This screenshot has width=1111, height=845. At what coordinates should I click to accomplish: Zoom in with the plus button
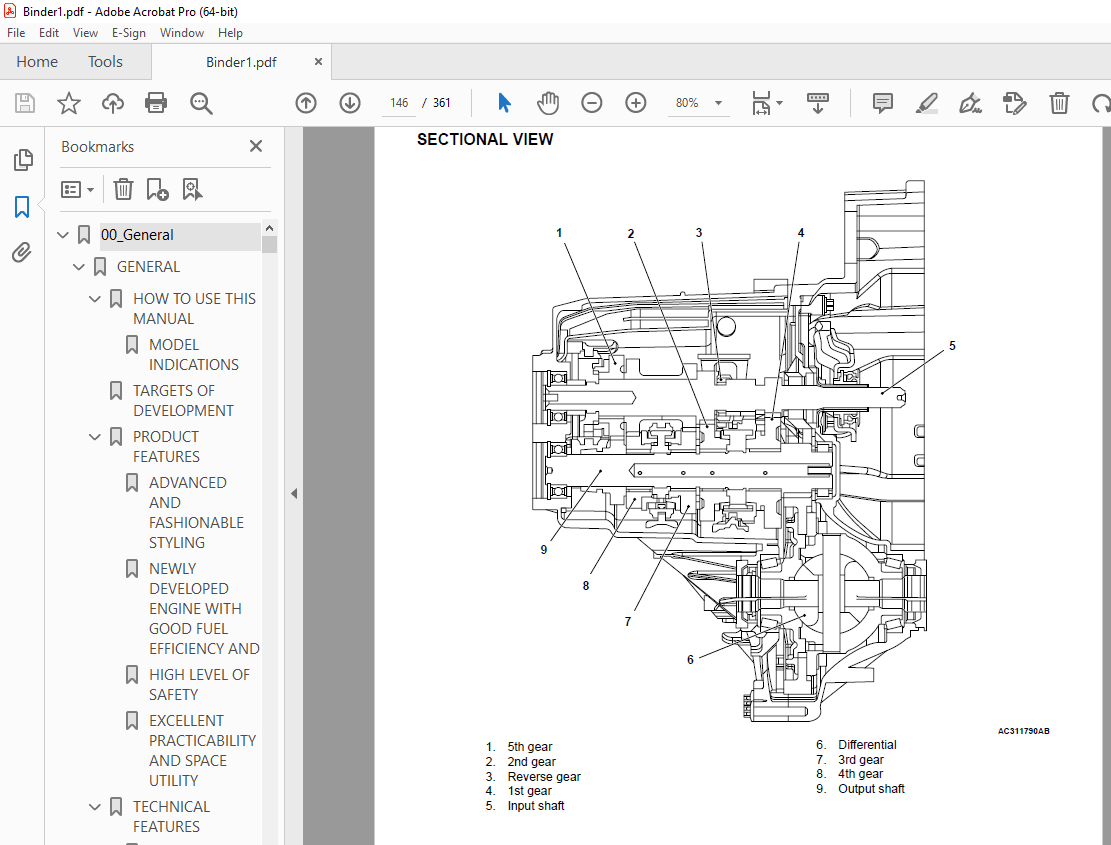tap(635, 102)
